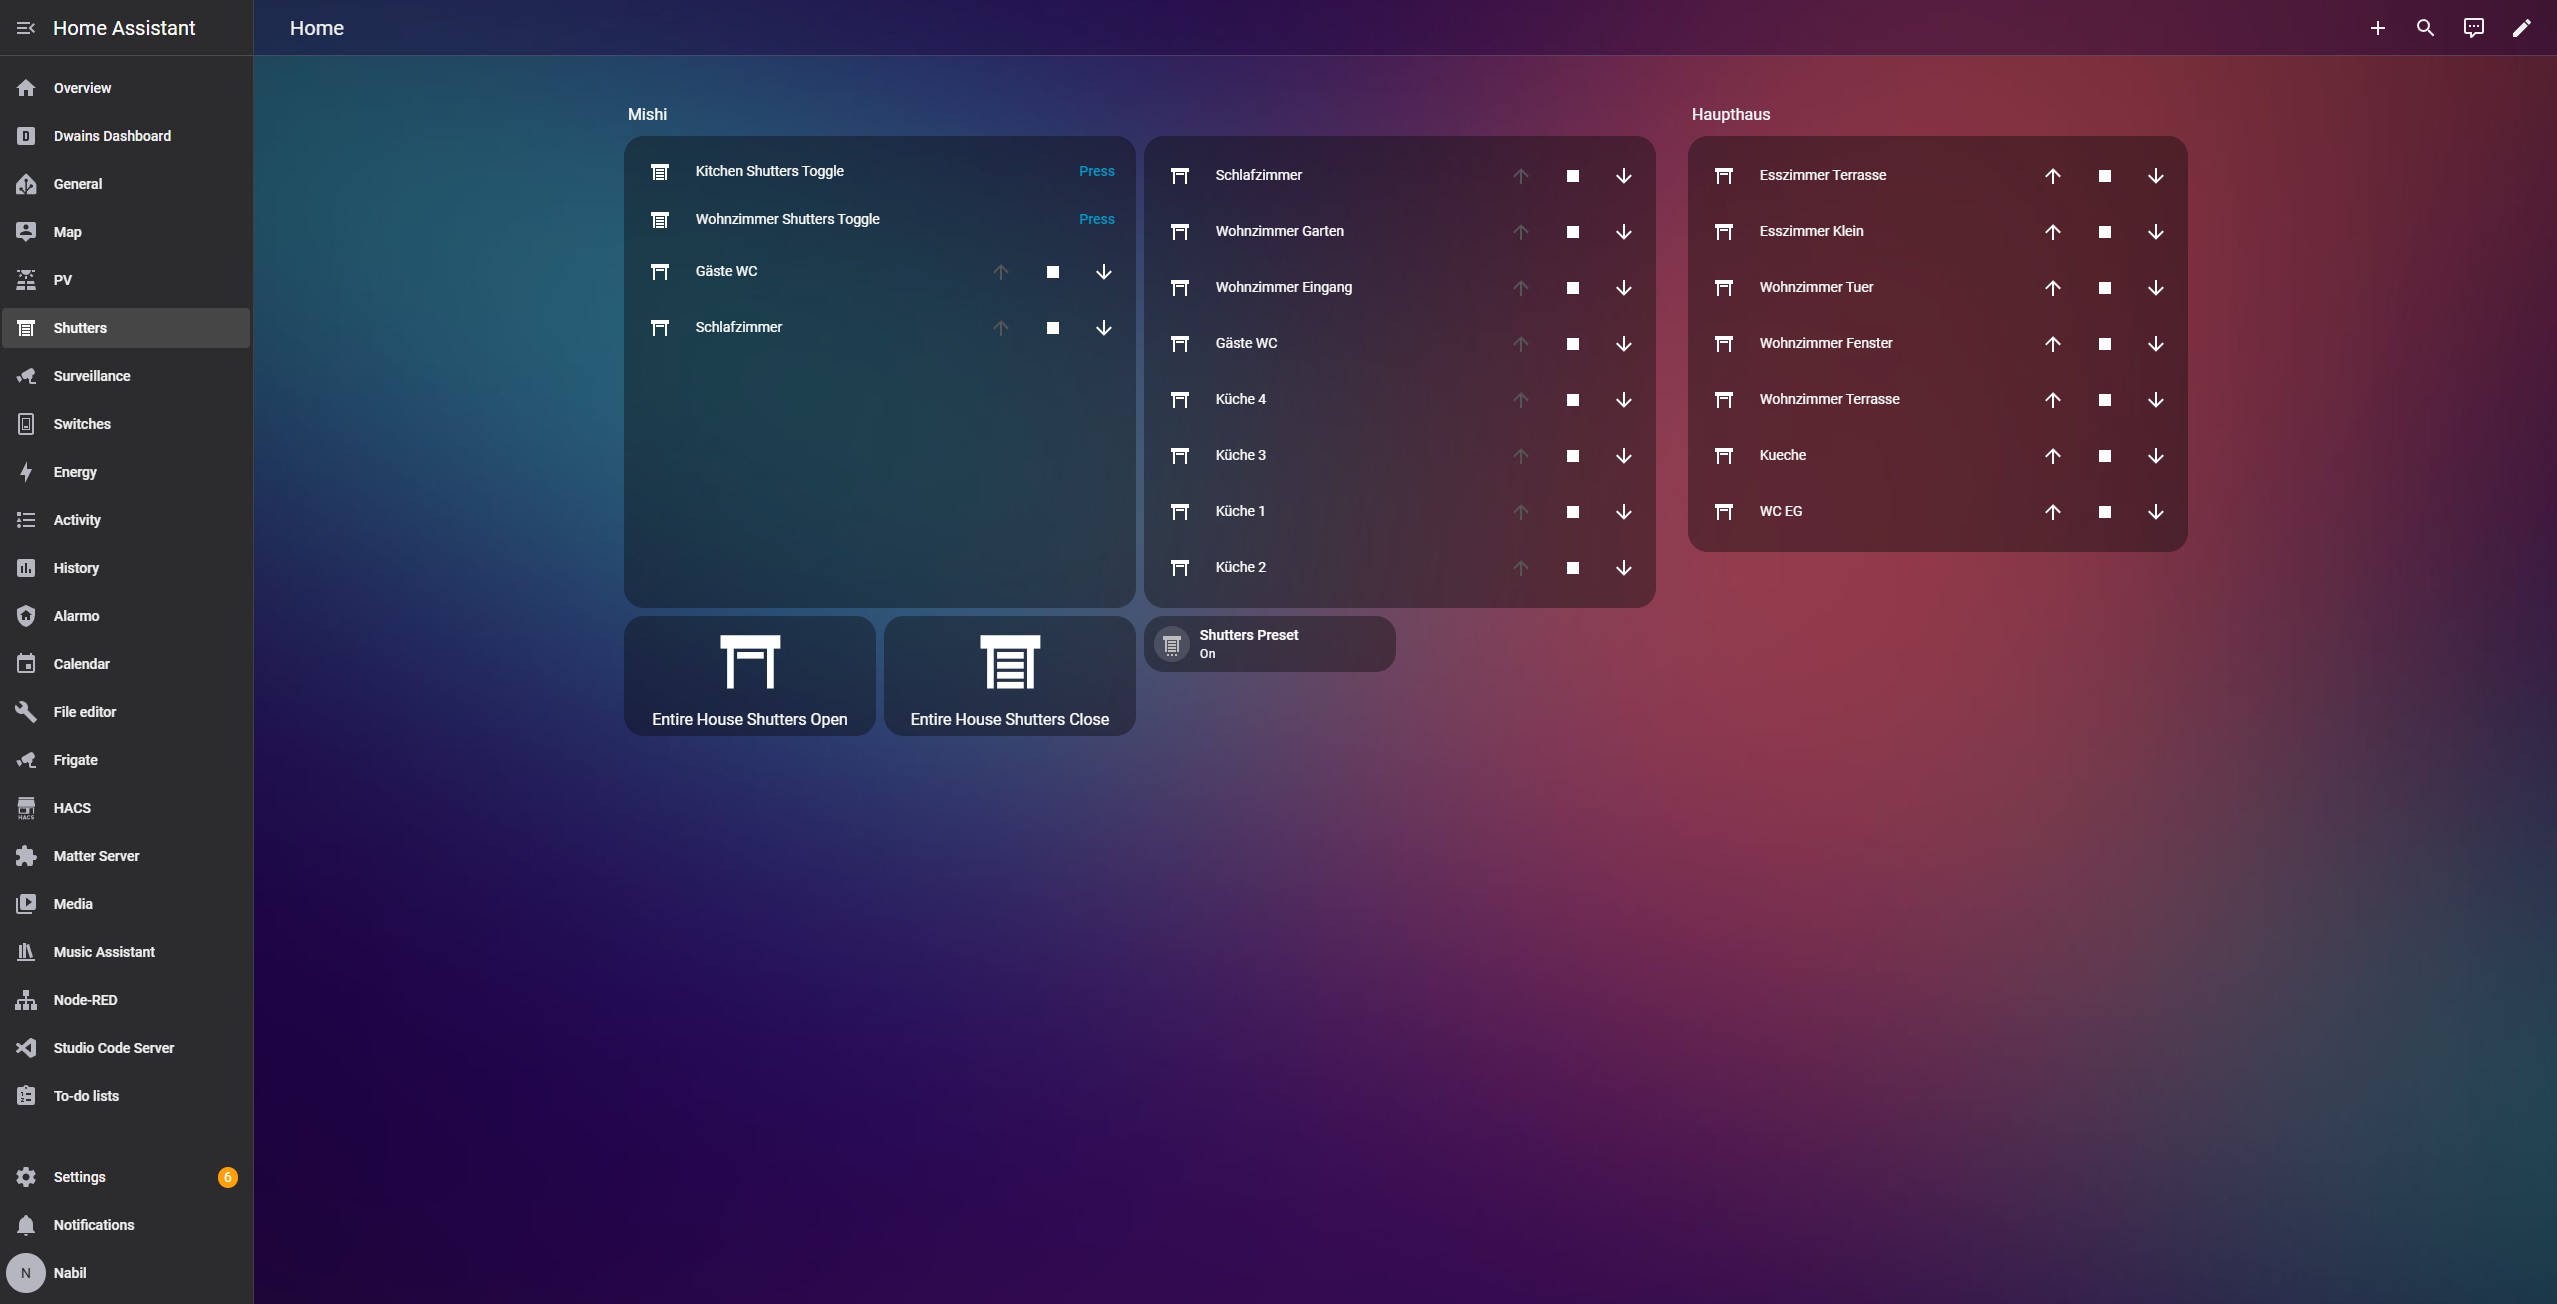Click Entire House Shutters Open card
The width and height of the screenshot is (2557, 1304).
point(749,676)
